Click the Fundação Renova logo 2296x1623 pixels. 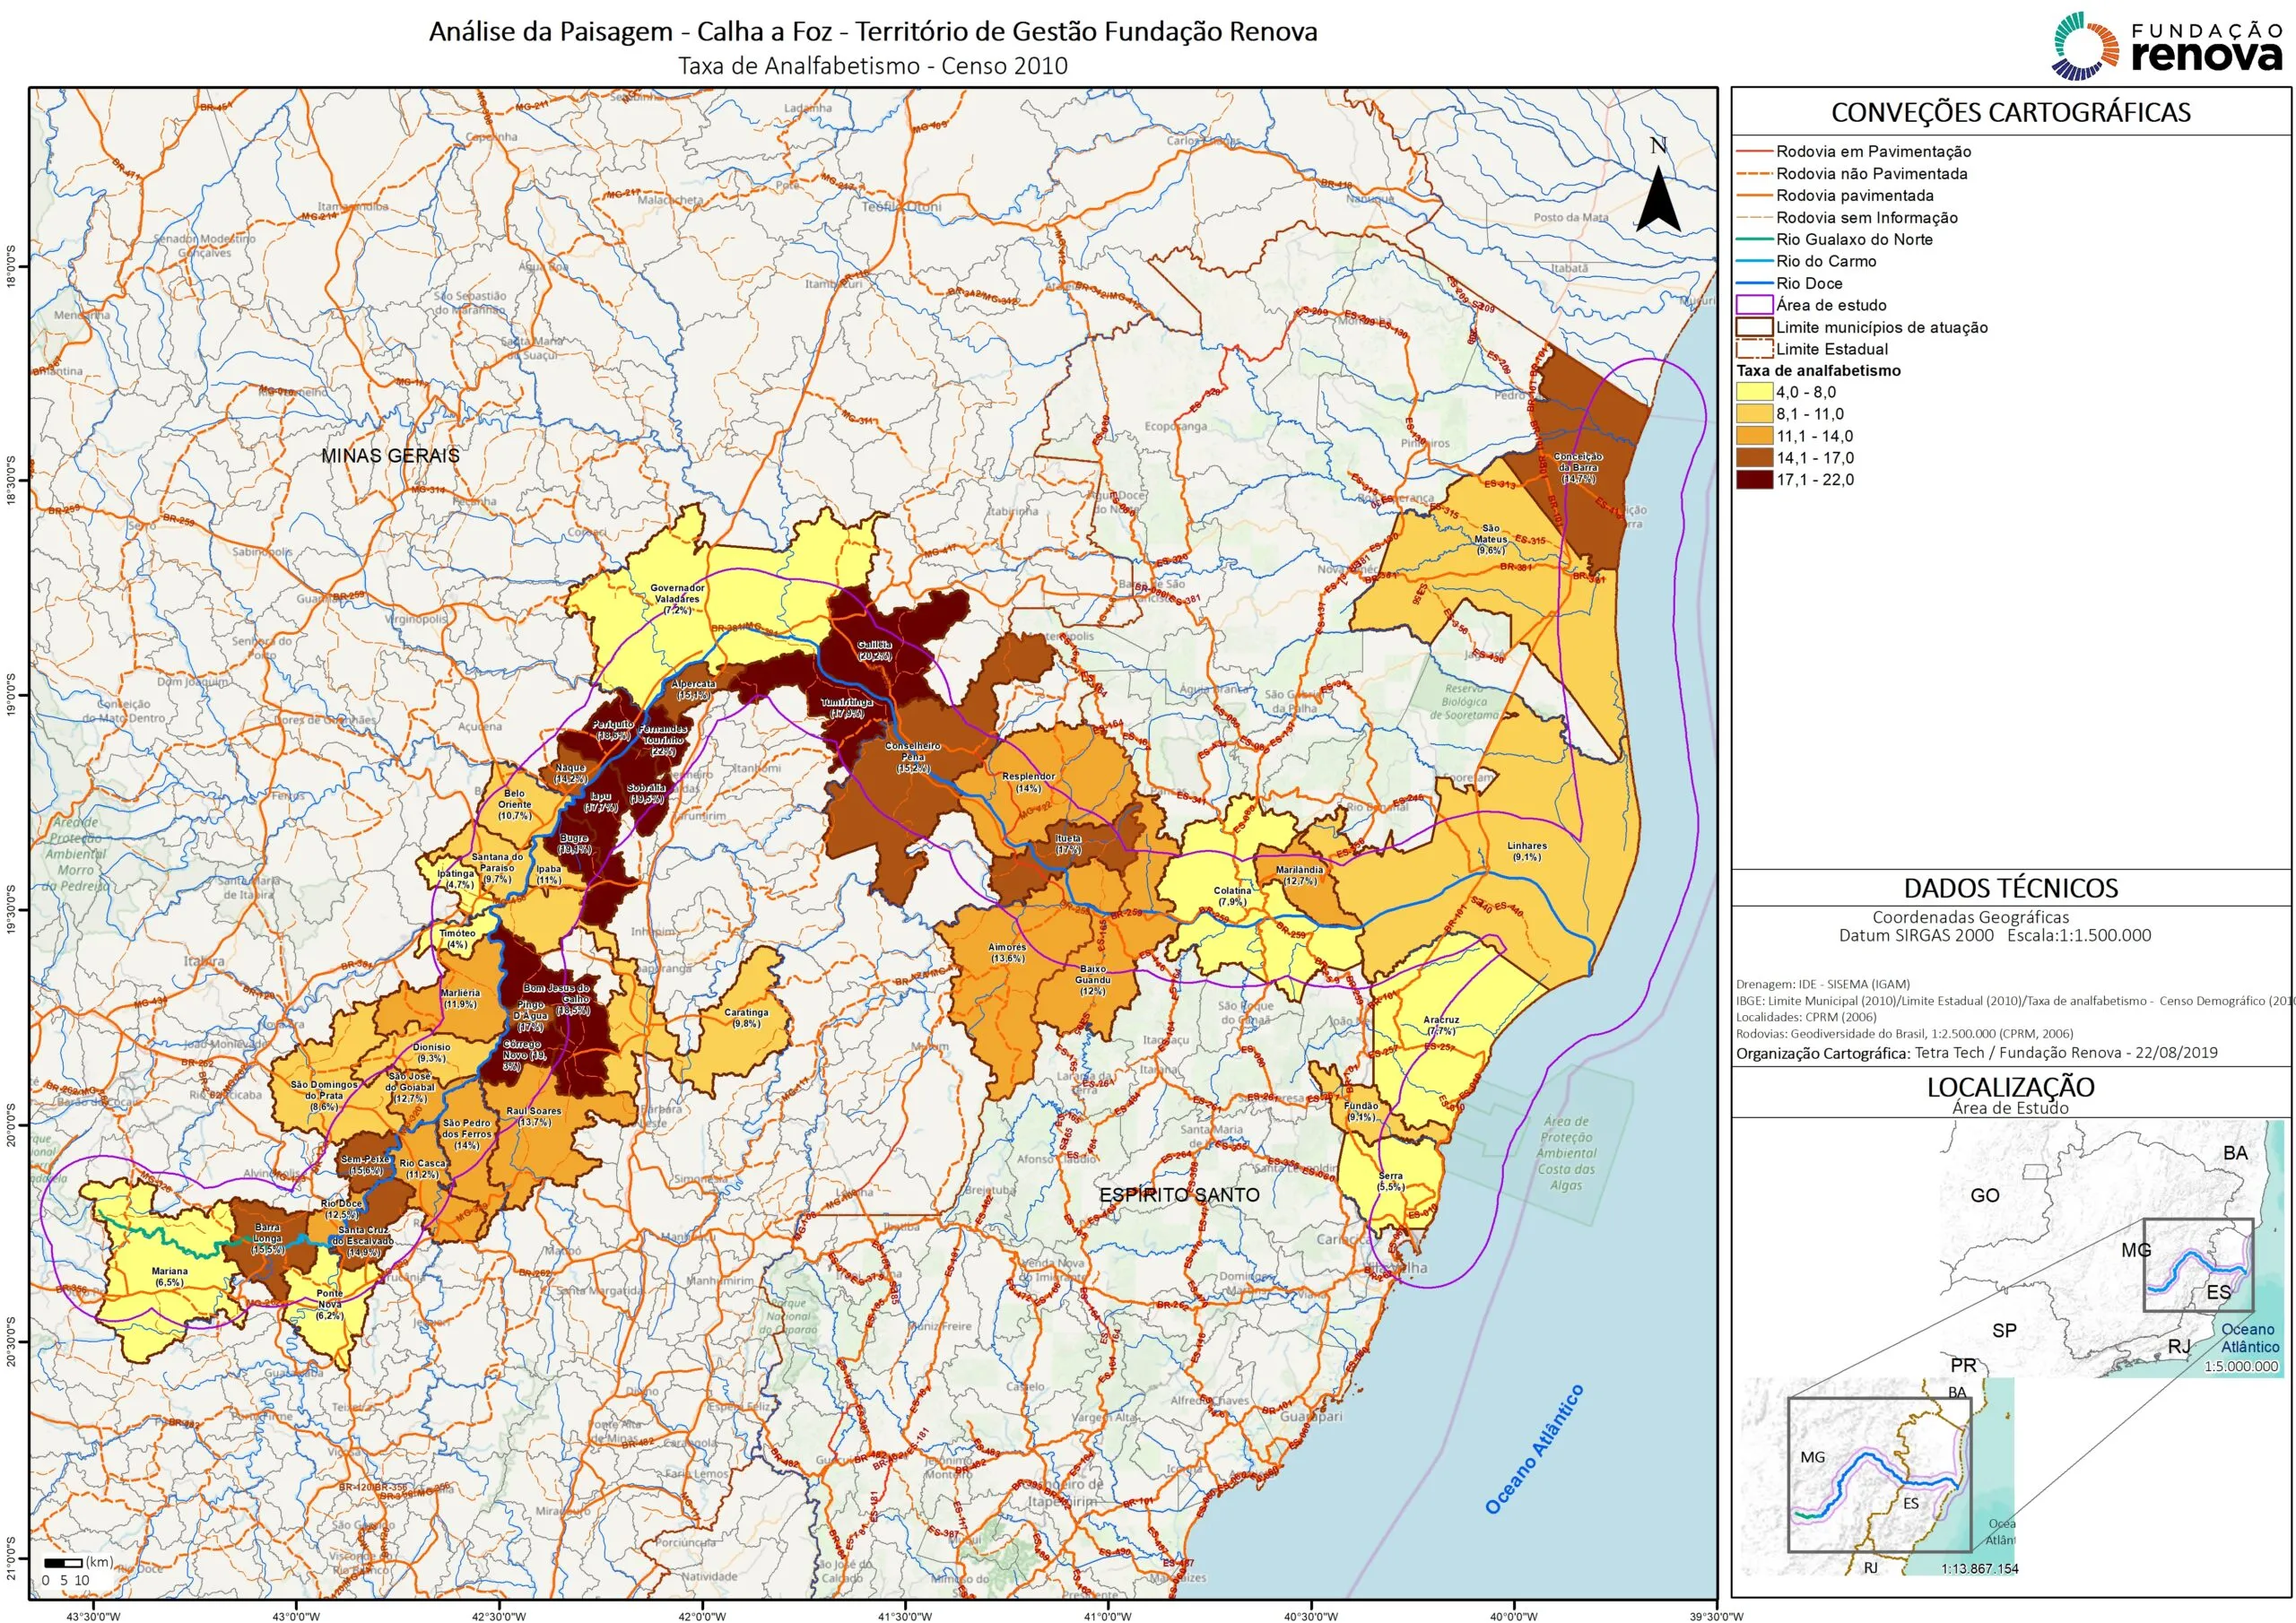click(x=2168, y=45)
